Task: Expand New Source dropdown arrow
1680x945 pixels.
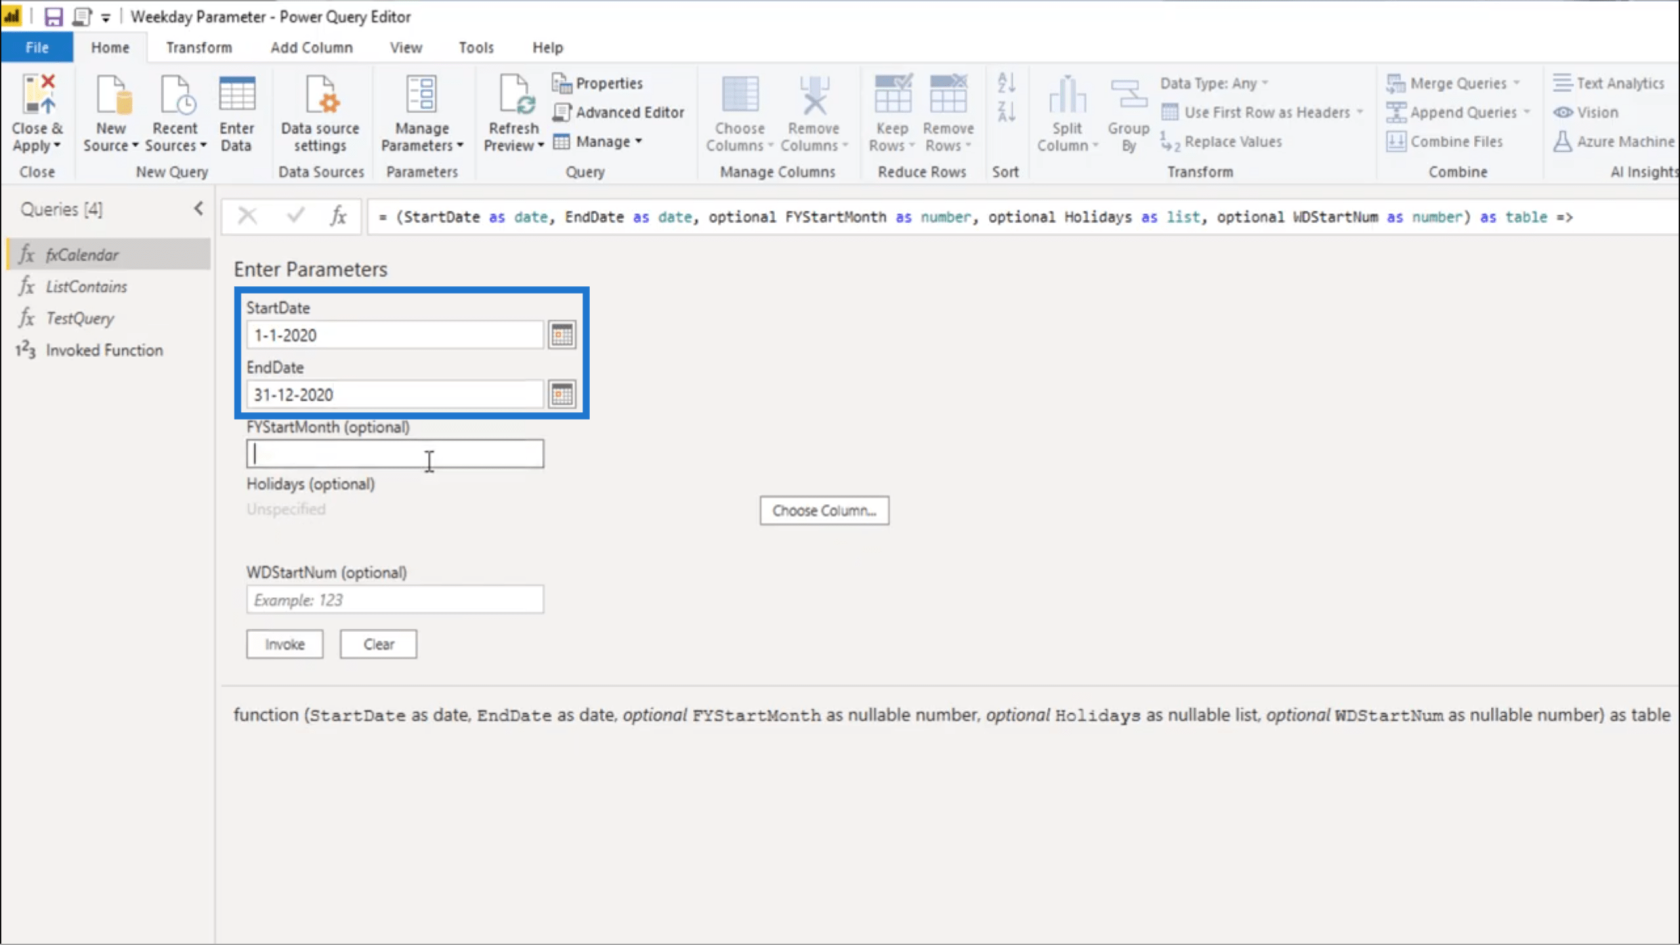Action: coord(135,146)
